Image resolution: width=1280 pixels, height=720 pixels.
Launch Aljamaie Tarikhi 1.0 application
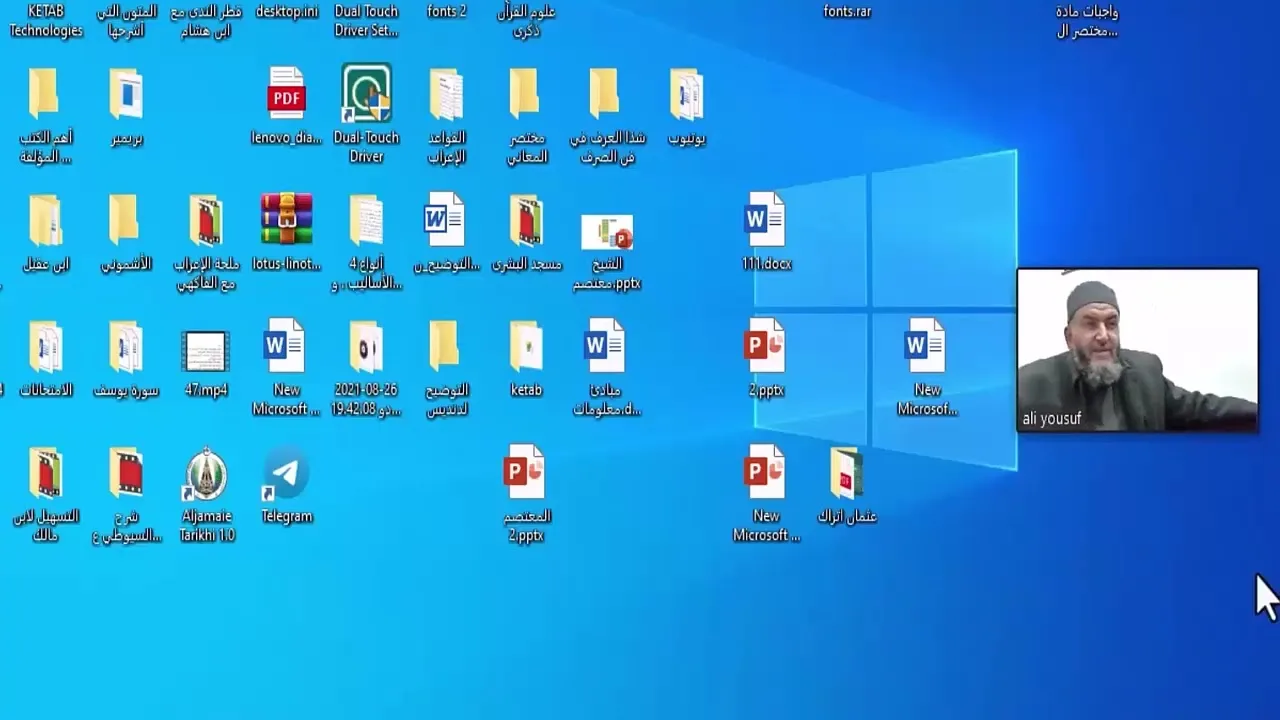207,474
